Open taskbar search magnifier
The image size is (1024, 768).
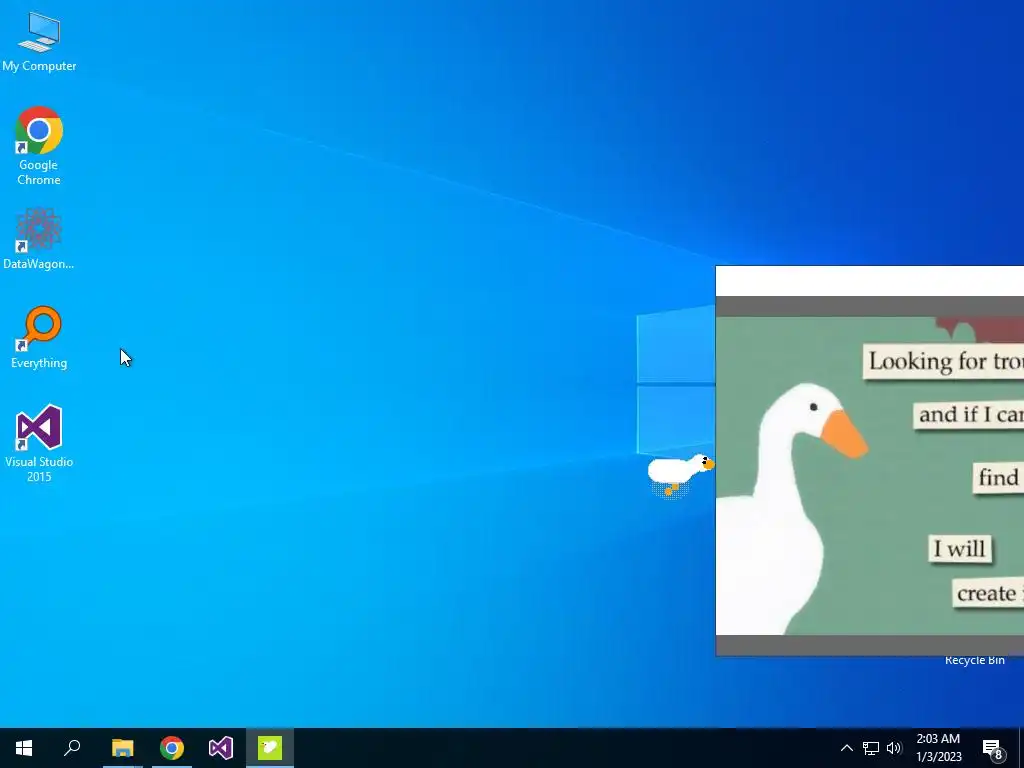72,748
